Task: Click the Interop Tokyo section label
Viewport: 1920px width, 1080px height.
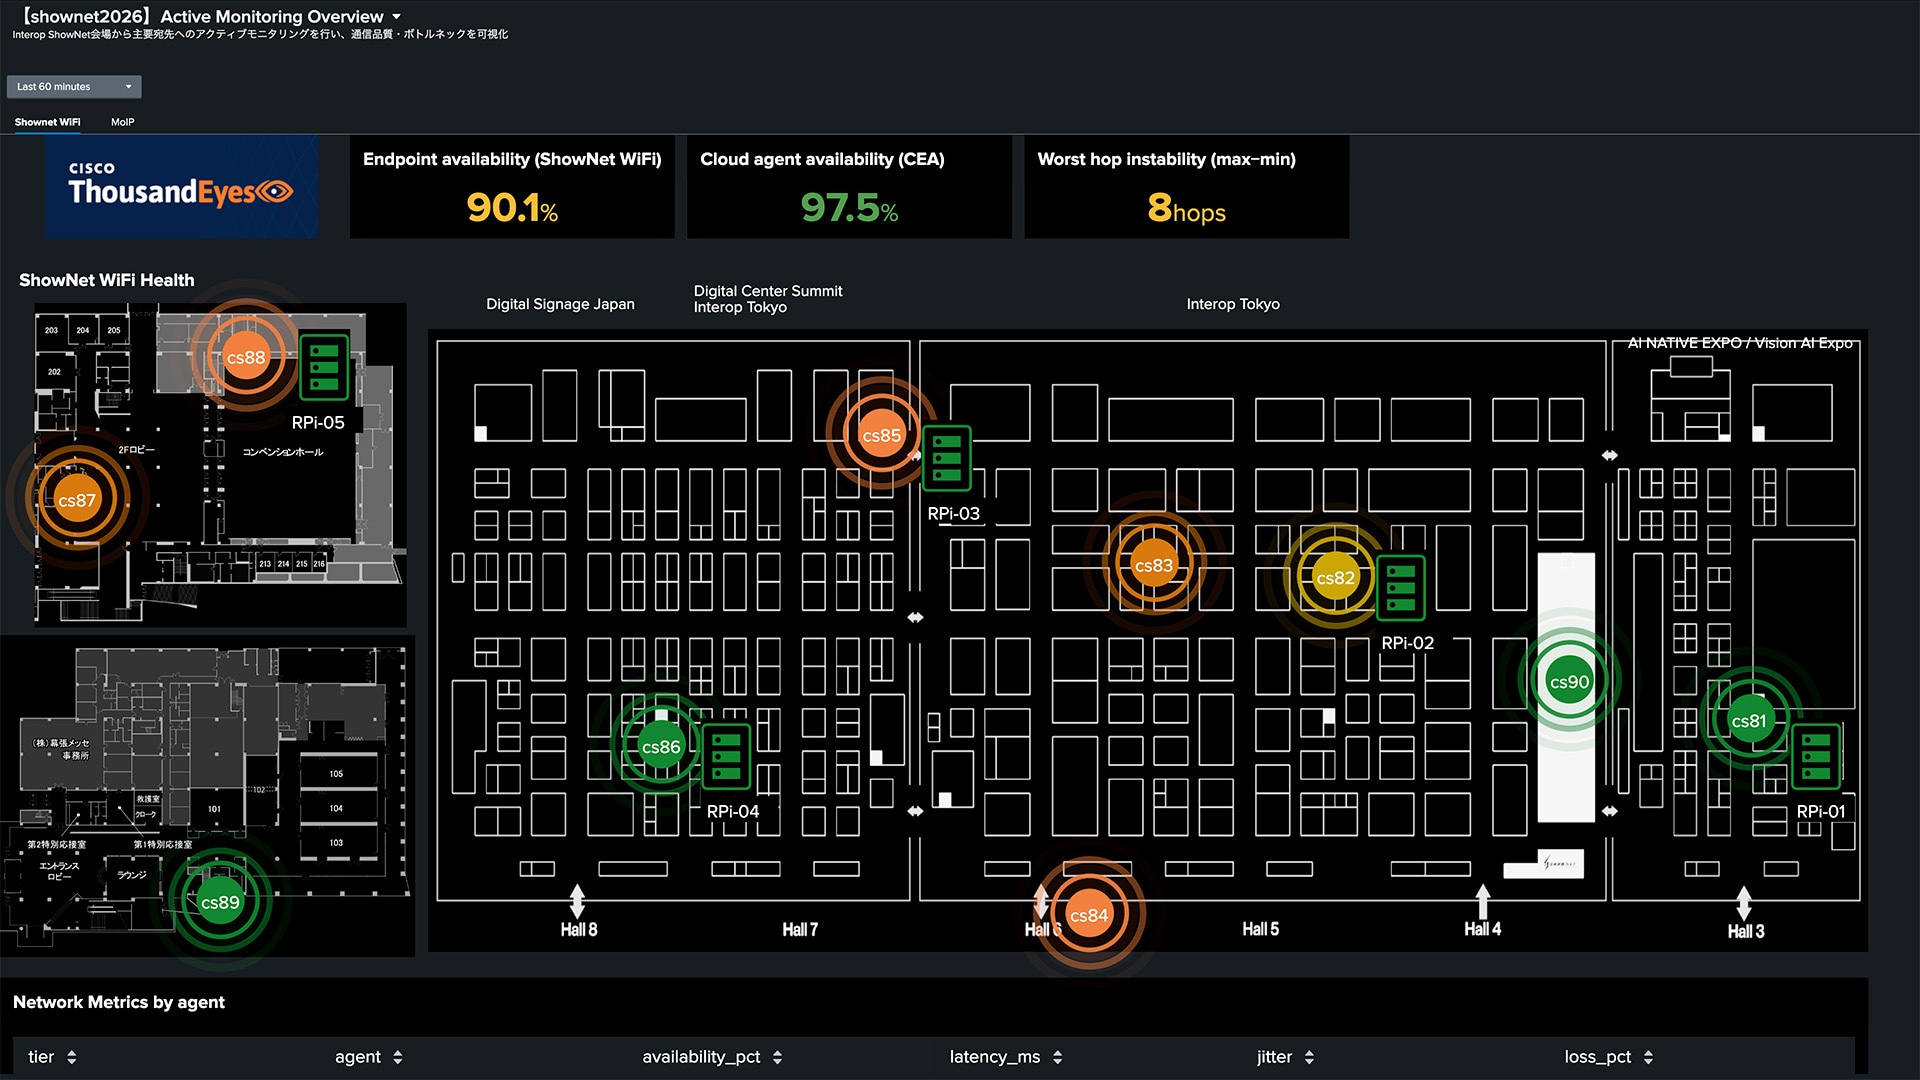Action: [1233, 304]
